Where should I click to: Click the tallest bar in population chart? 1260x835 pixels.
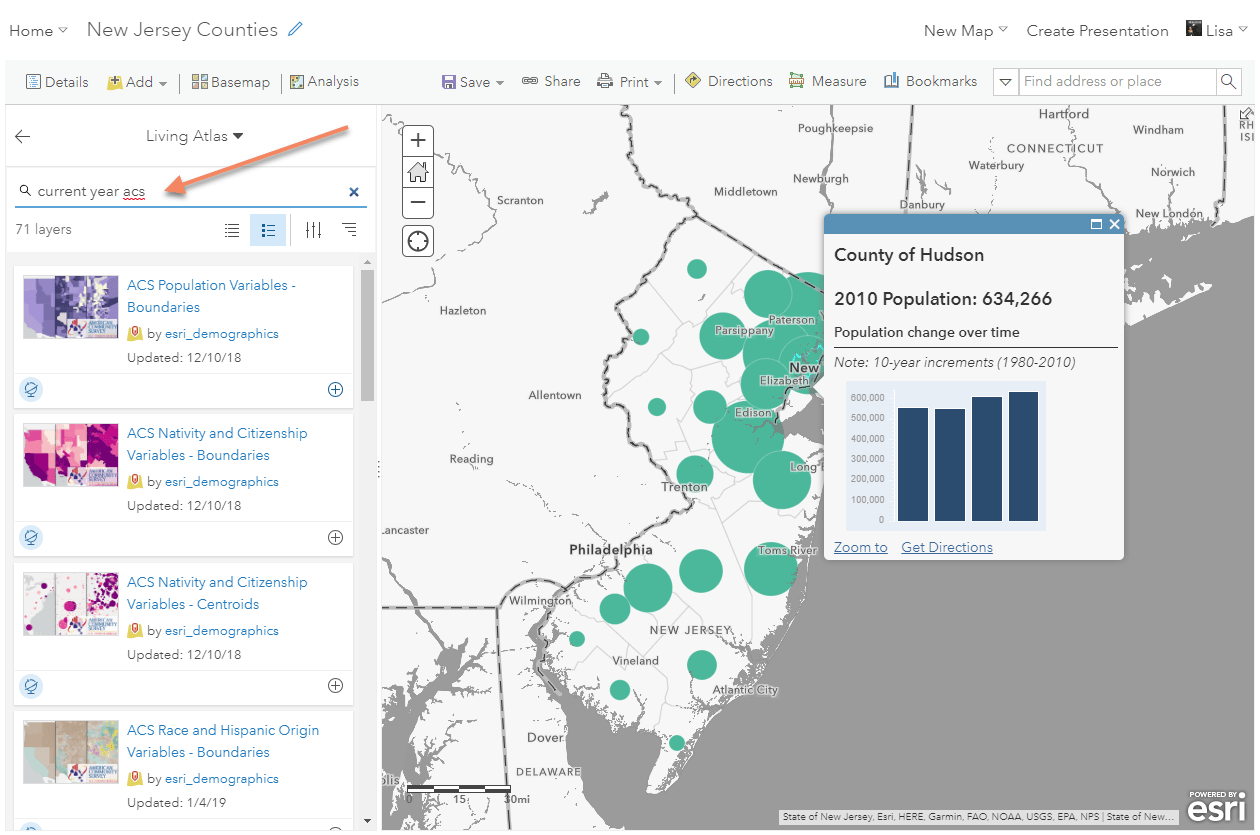click(x=1023, y=456)
